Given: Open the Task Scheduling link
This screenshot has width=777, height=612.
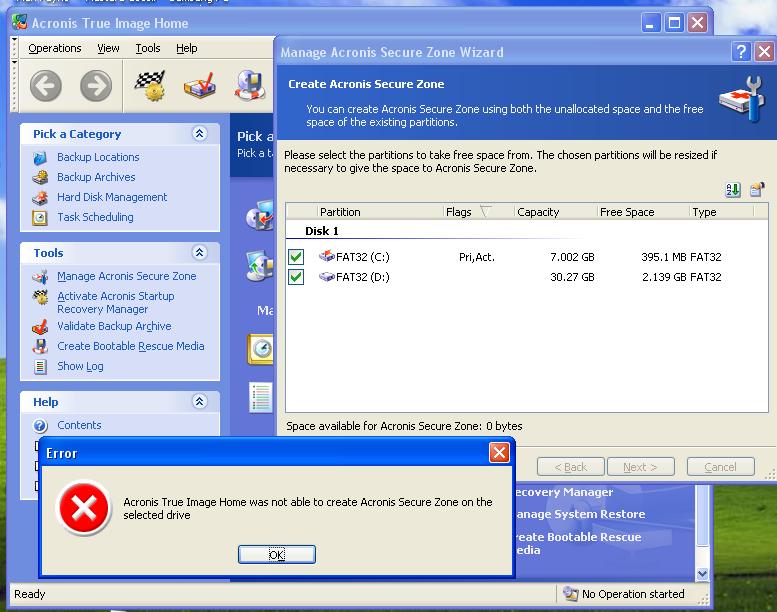Looking at the screenshot, I should (95, 217).
